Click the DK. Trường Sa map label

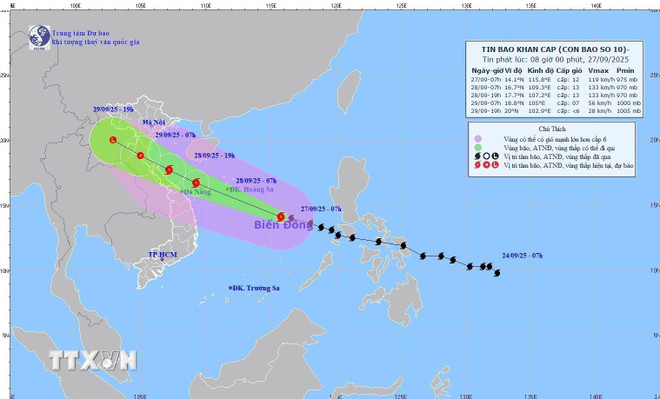pos(254,288)
